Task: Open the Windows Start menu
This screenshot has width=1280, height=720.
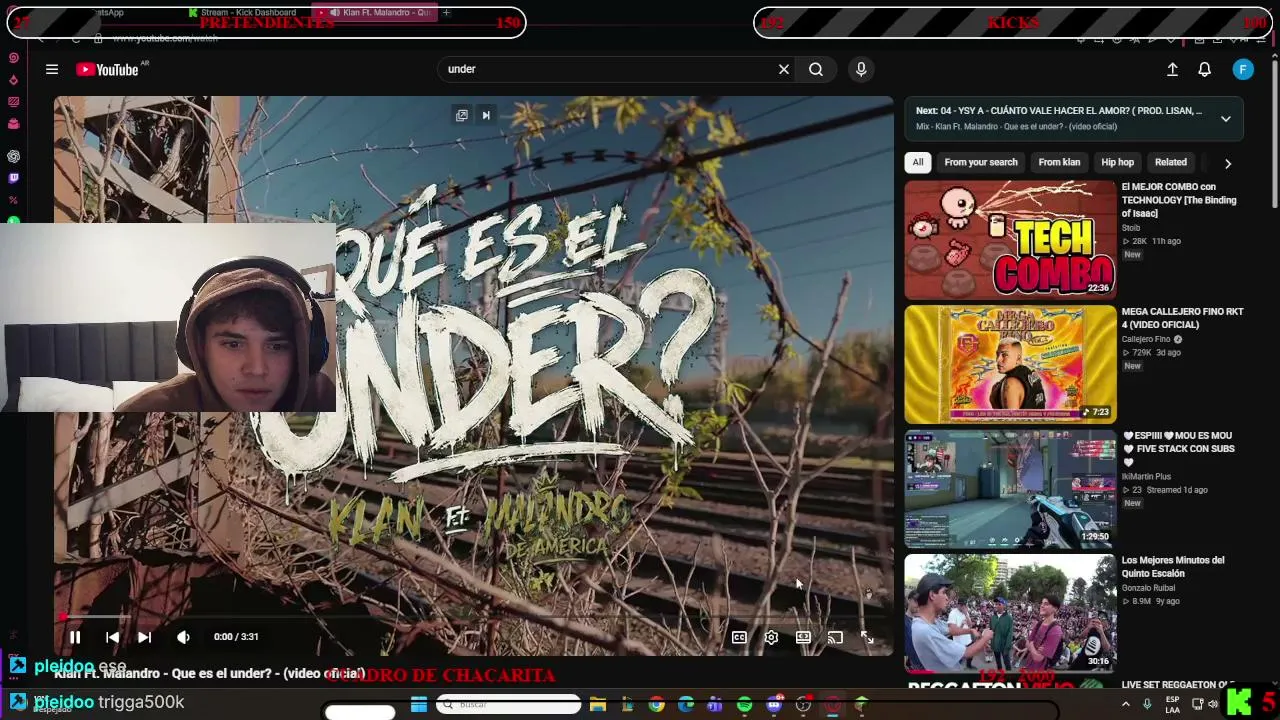Action: [x=419, y=705]
